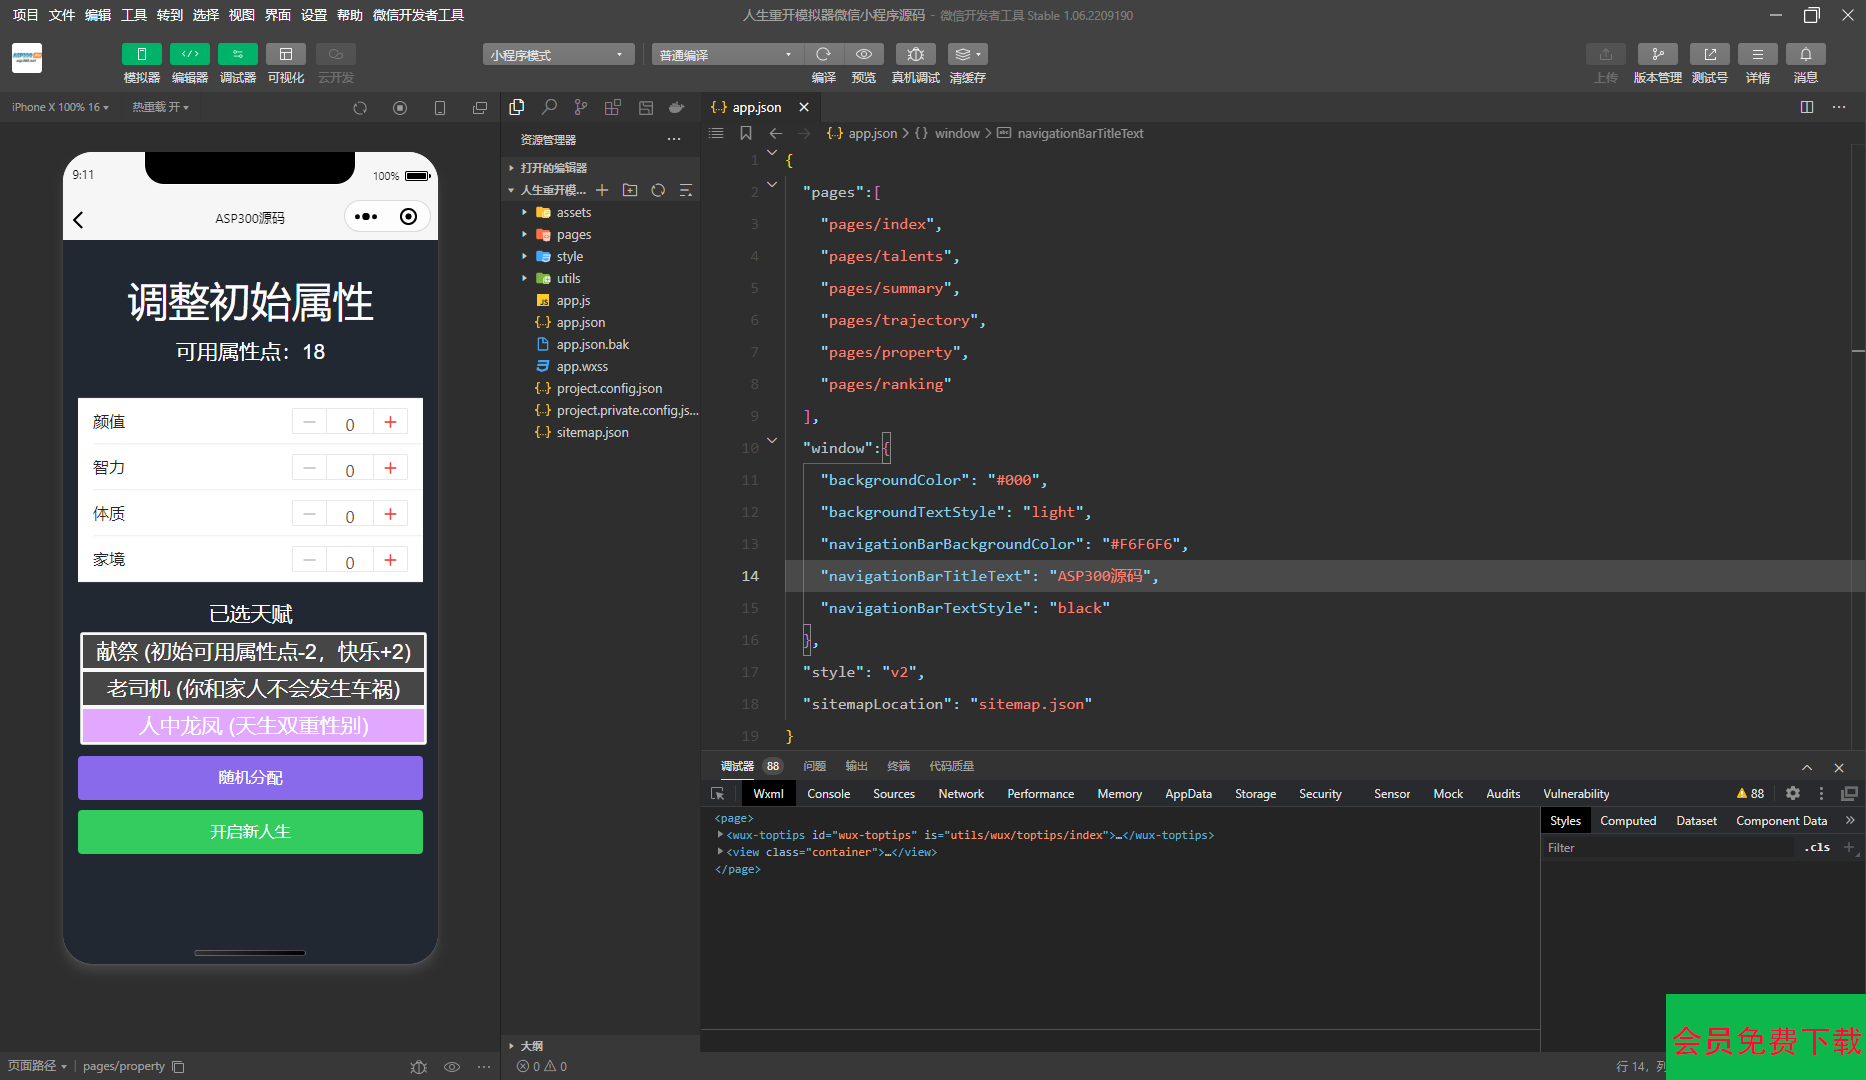This screenshot has width=1866, height=1080.
Task: Open the source control branch icon
Action: pyautogui.click(x=581, y=107)
